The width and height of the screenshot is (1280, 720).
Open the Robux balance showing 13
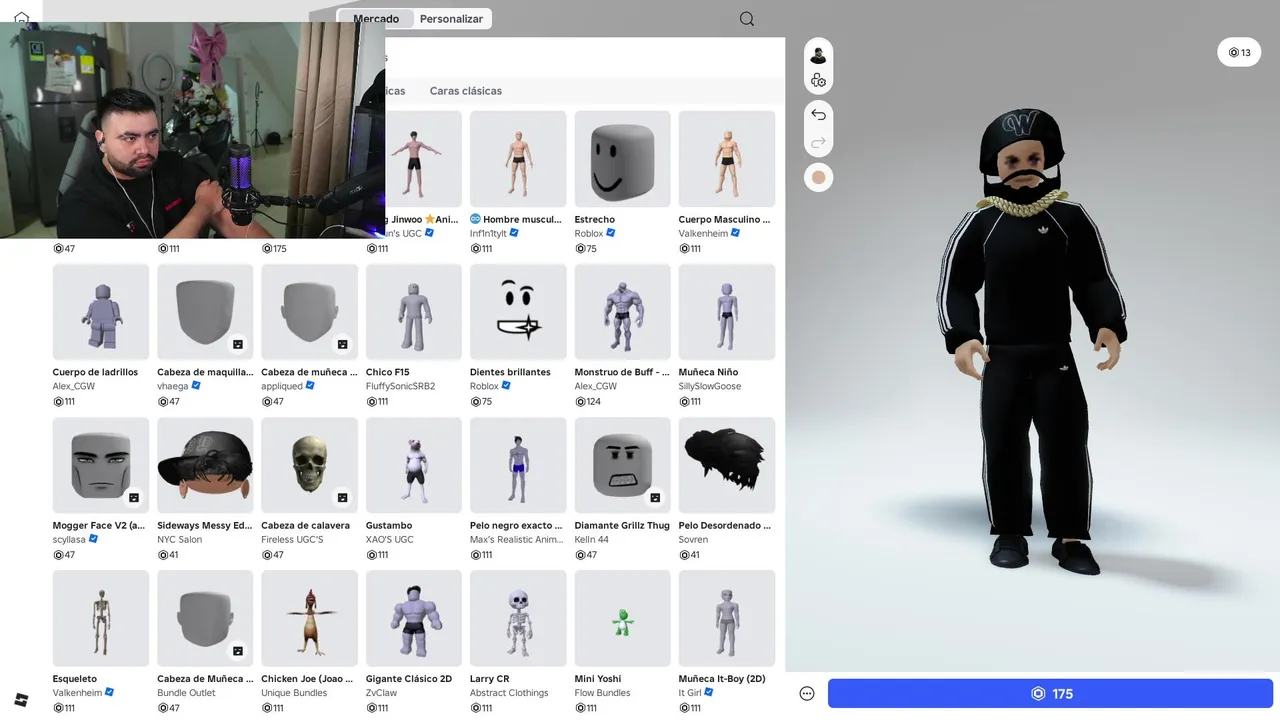[x=1239, y=52]
